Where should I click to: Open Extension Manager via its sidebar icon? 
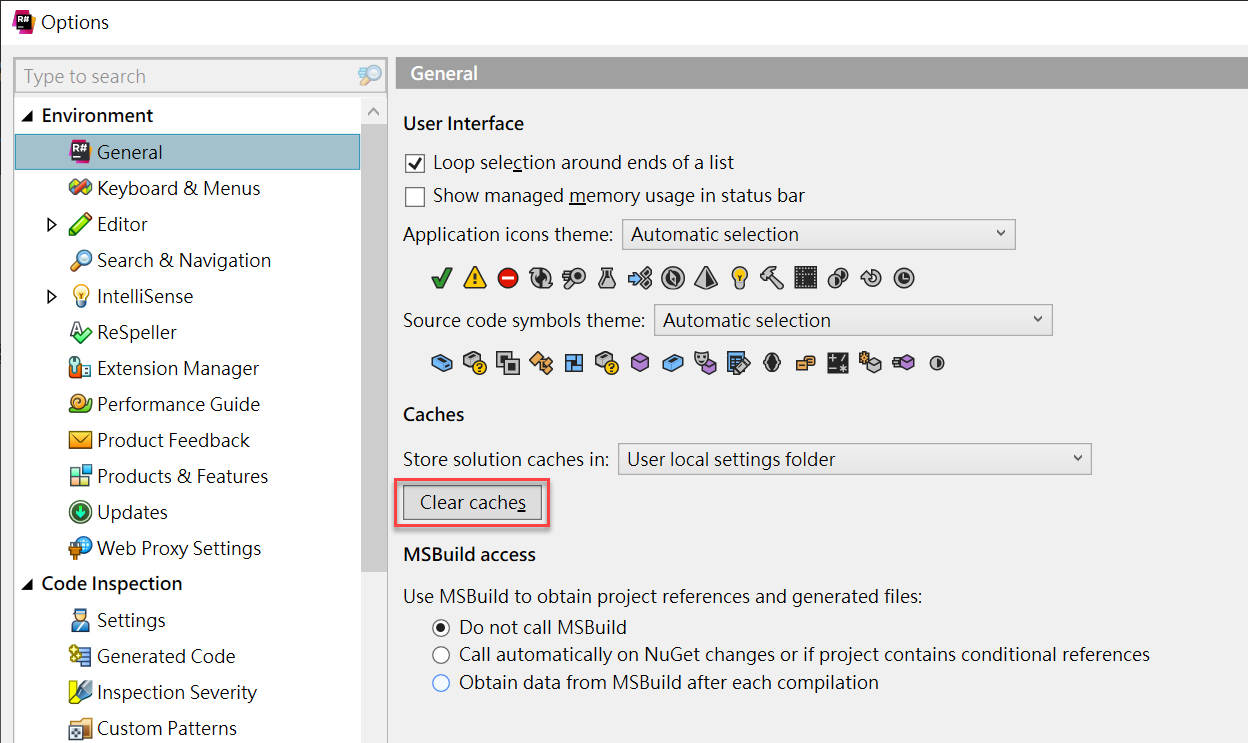pyautogui.click(x=78, y=368)
